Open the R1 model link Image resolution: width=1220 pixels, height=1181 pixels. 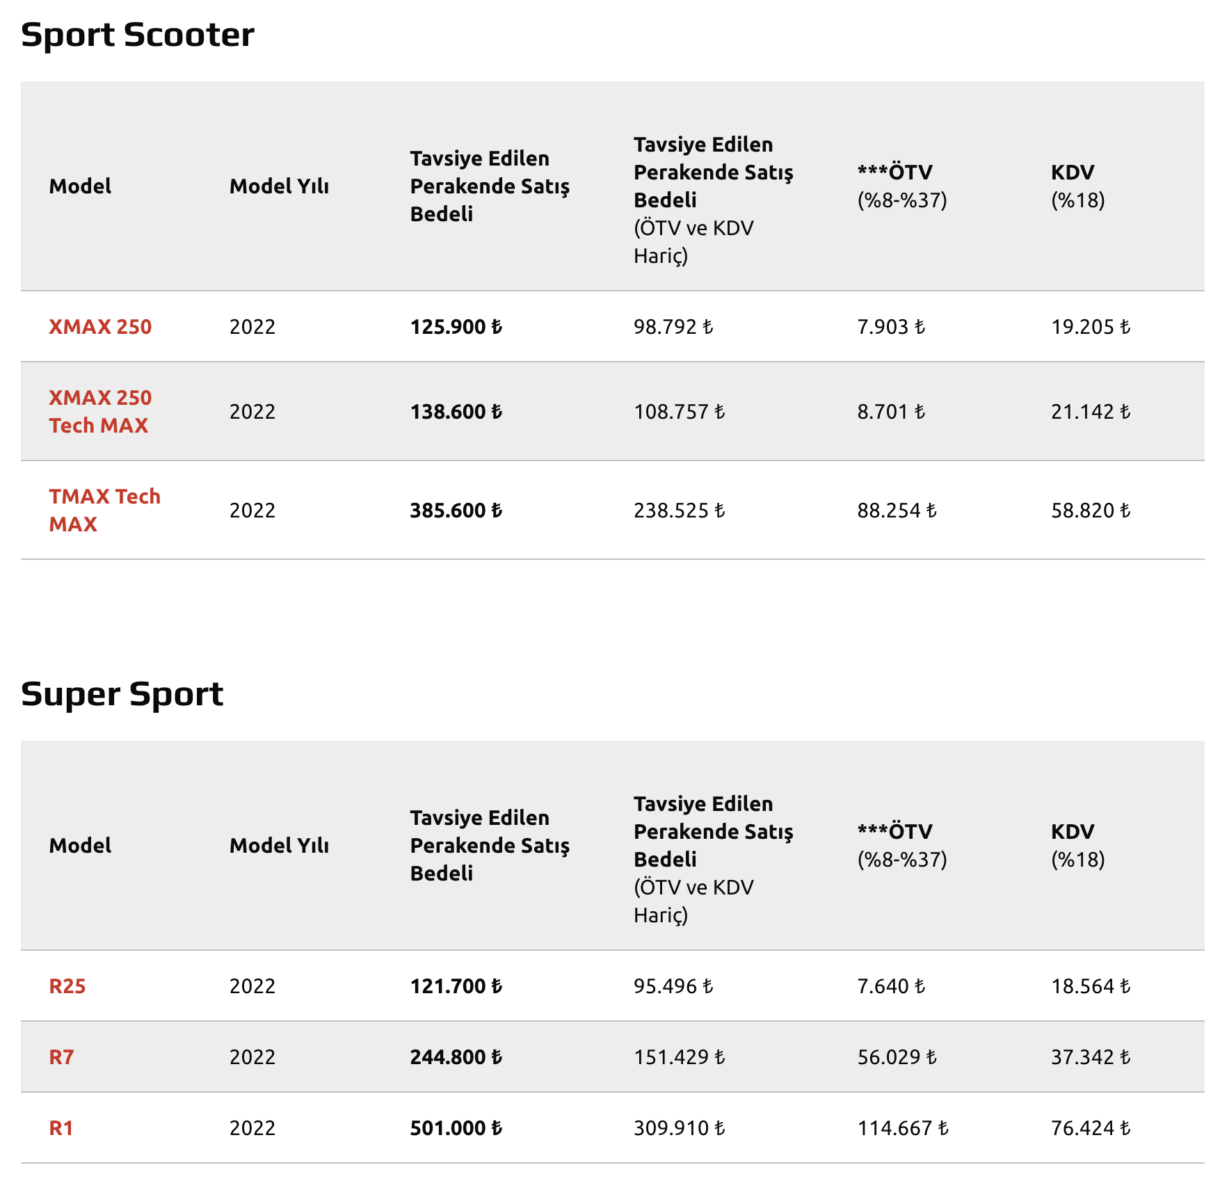coord(61,1128)
